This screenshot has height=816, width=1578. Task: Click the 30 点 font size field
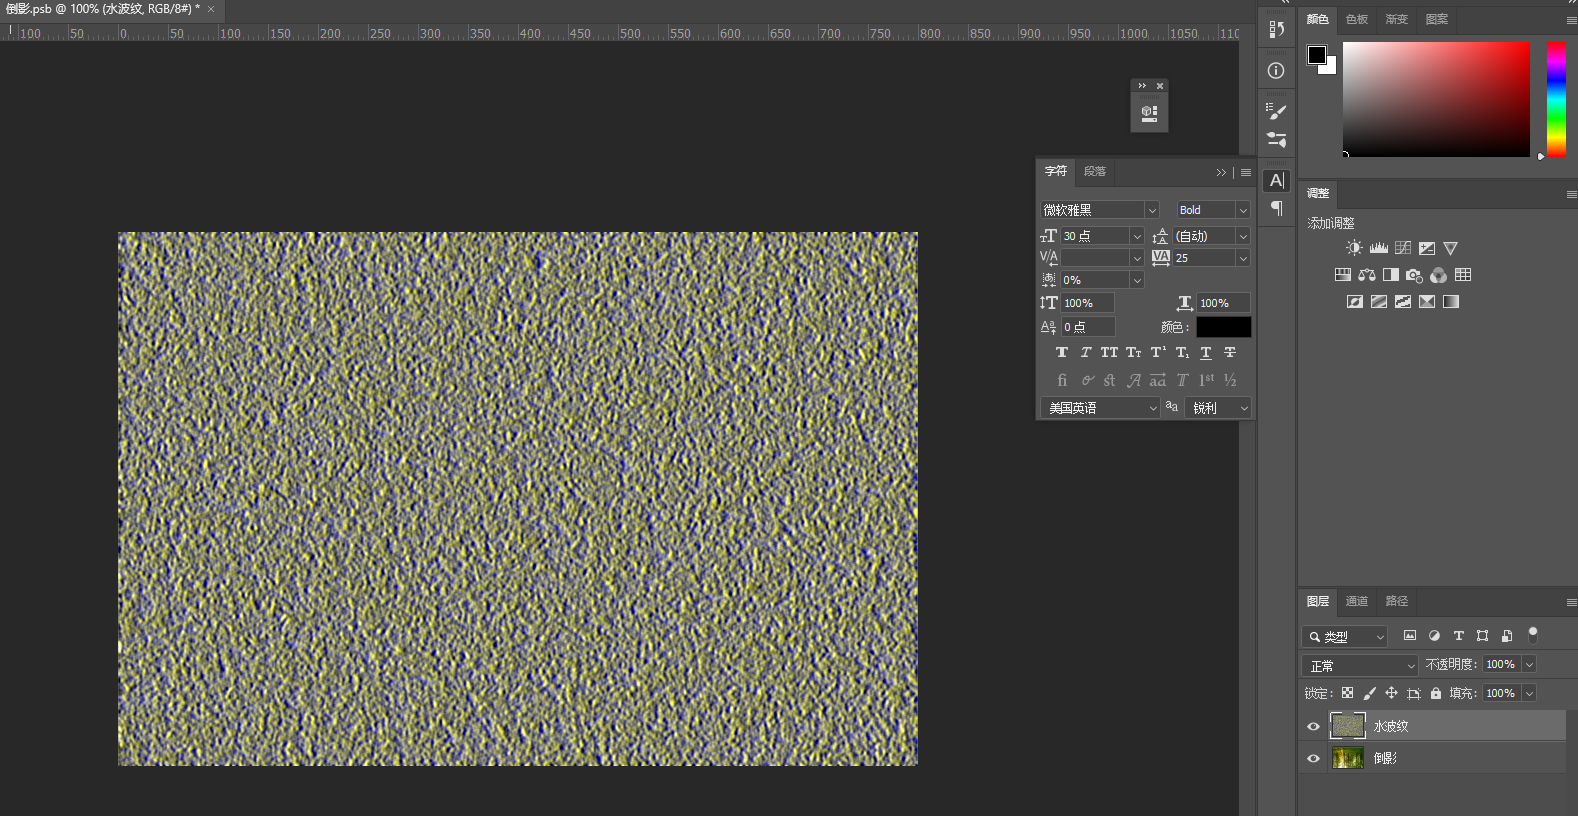1094,236
